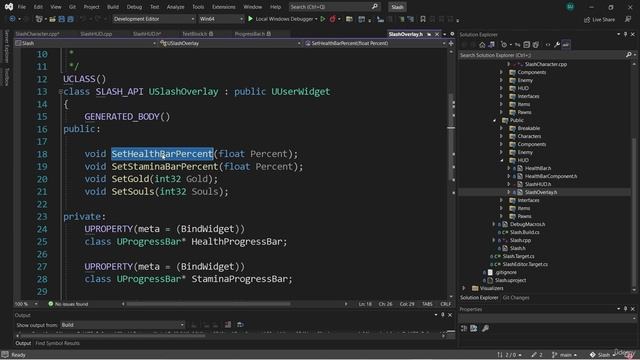Click Property Pages wrench in Properties panel
The width and height of the screenshot is (640, 360).
click(x=485, y=328)
